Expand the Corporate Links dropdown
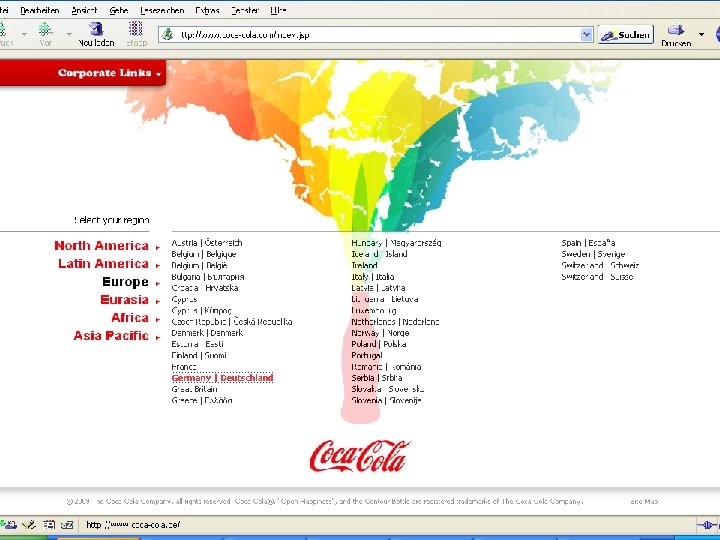The width and height of the screenshot is (720, 540). 109,73
